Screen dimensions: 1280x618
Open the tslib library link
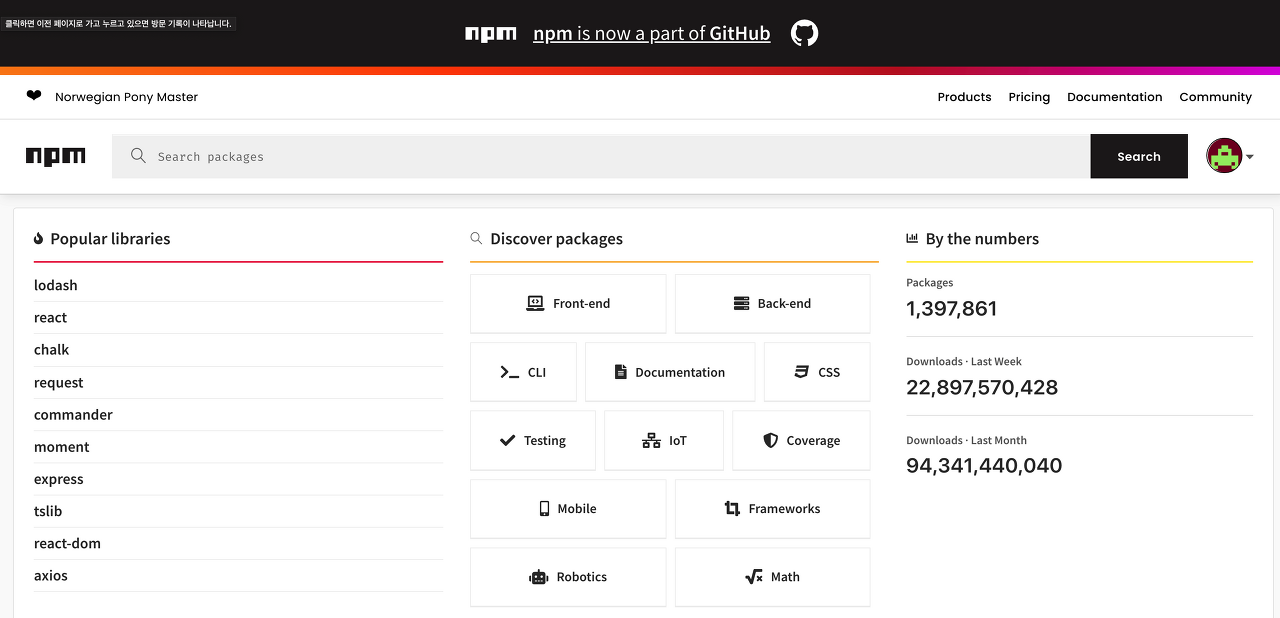click(x=48, y=511)
